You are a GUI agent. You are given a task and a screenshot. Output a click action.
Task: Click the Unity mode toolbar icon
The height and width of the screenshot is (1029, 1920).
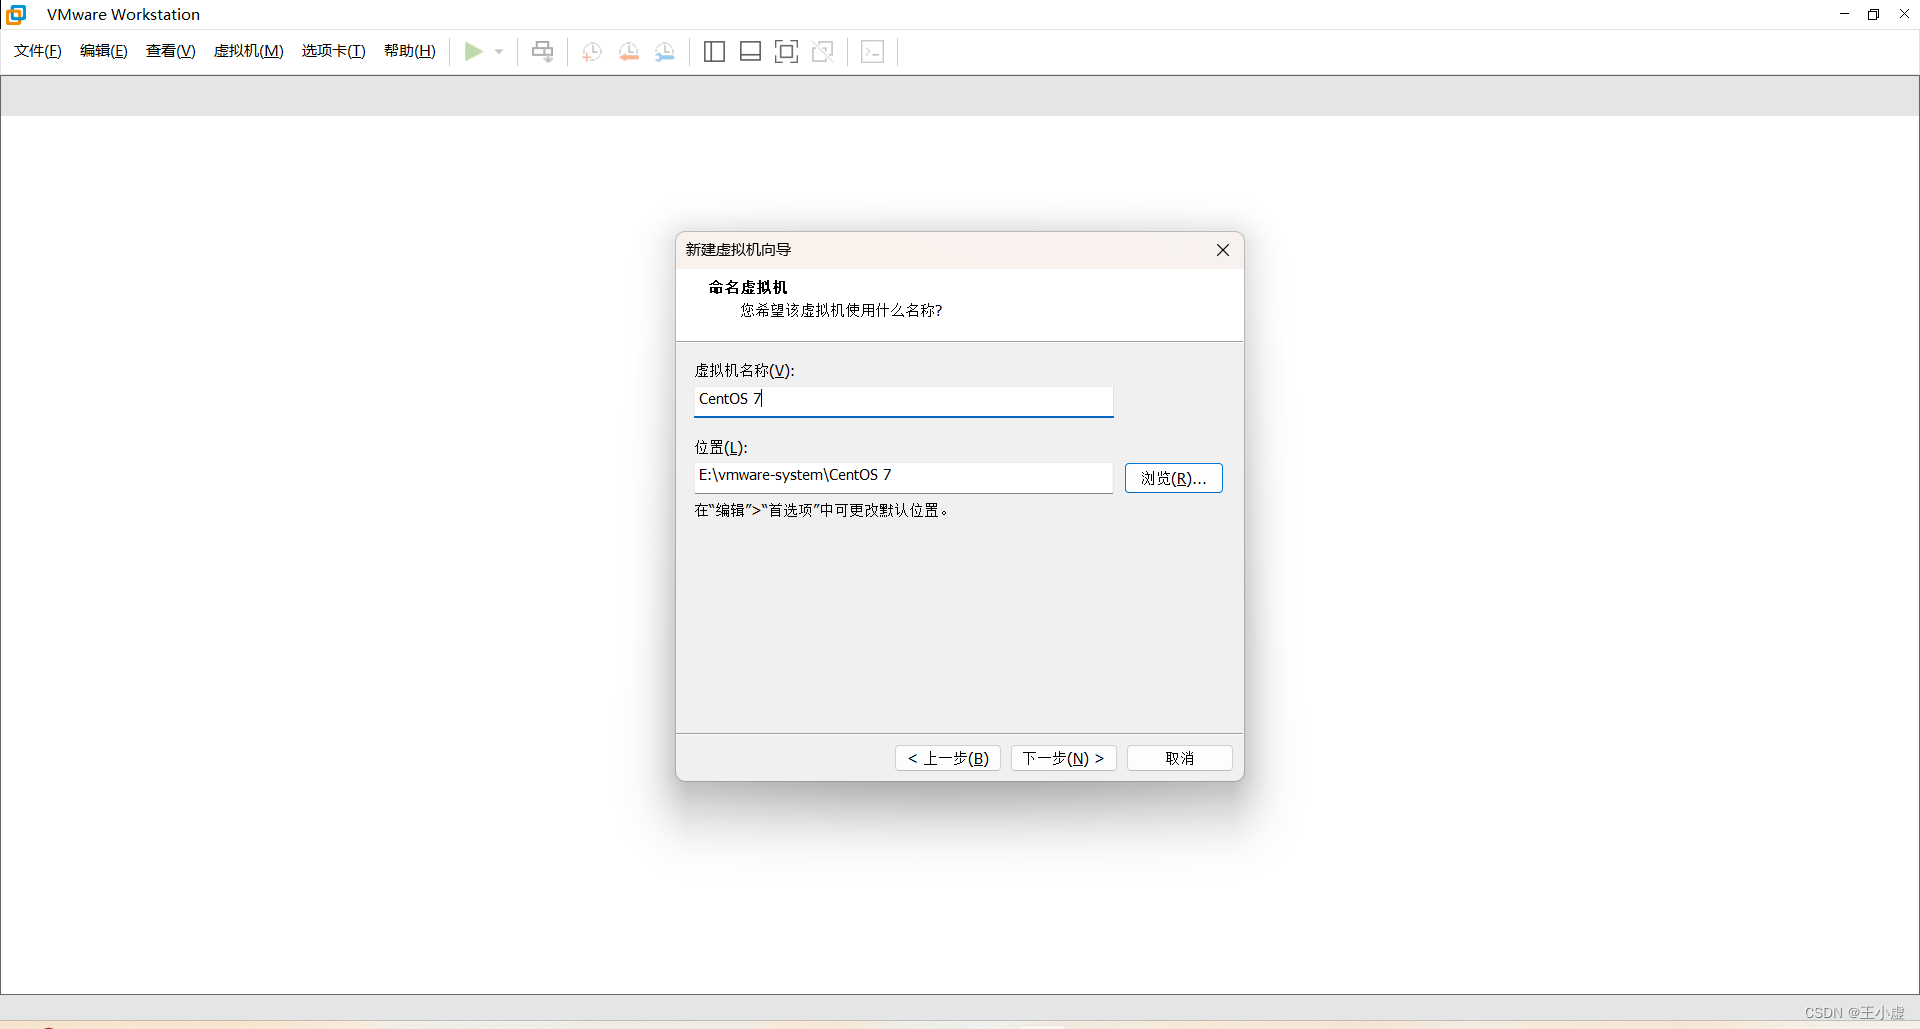[823, 52]
